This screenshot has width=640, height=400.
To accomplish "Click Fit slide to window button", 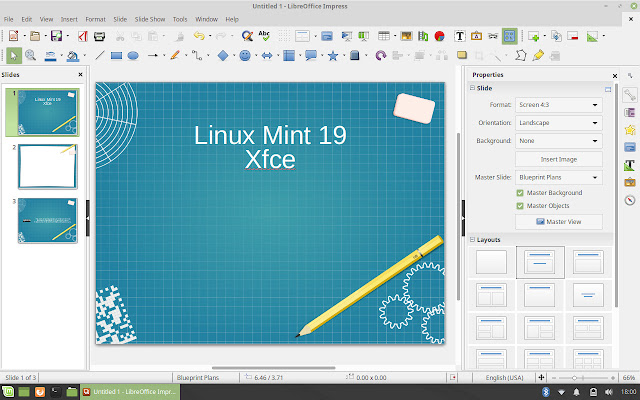I will click(541, 378).
